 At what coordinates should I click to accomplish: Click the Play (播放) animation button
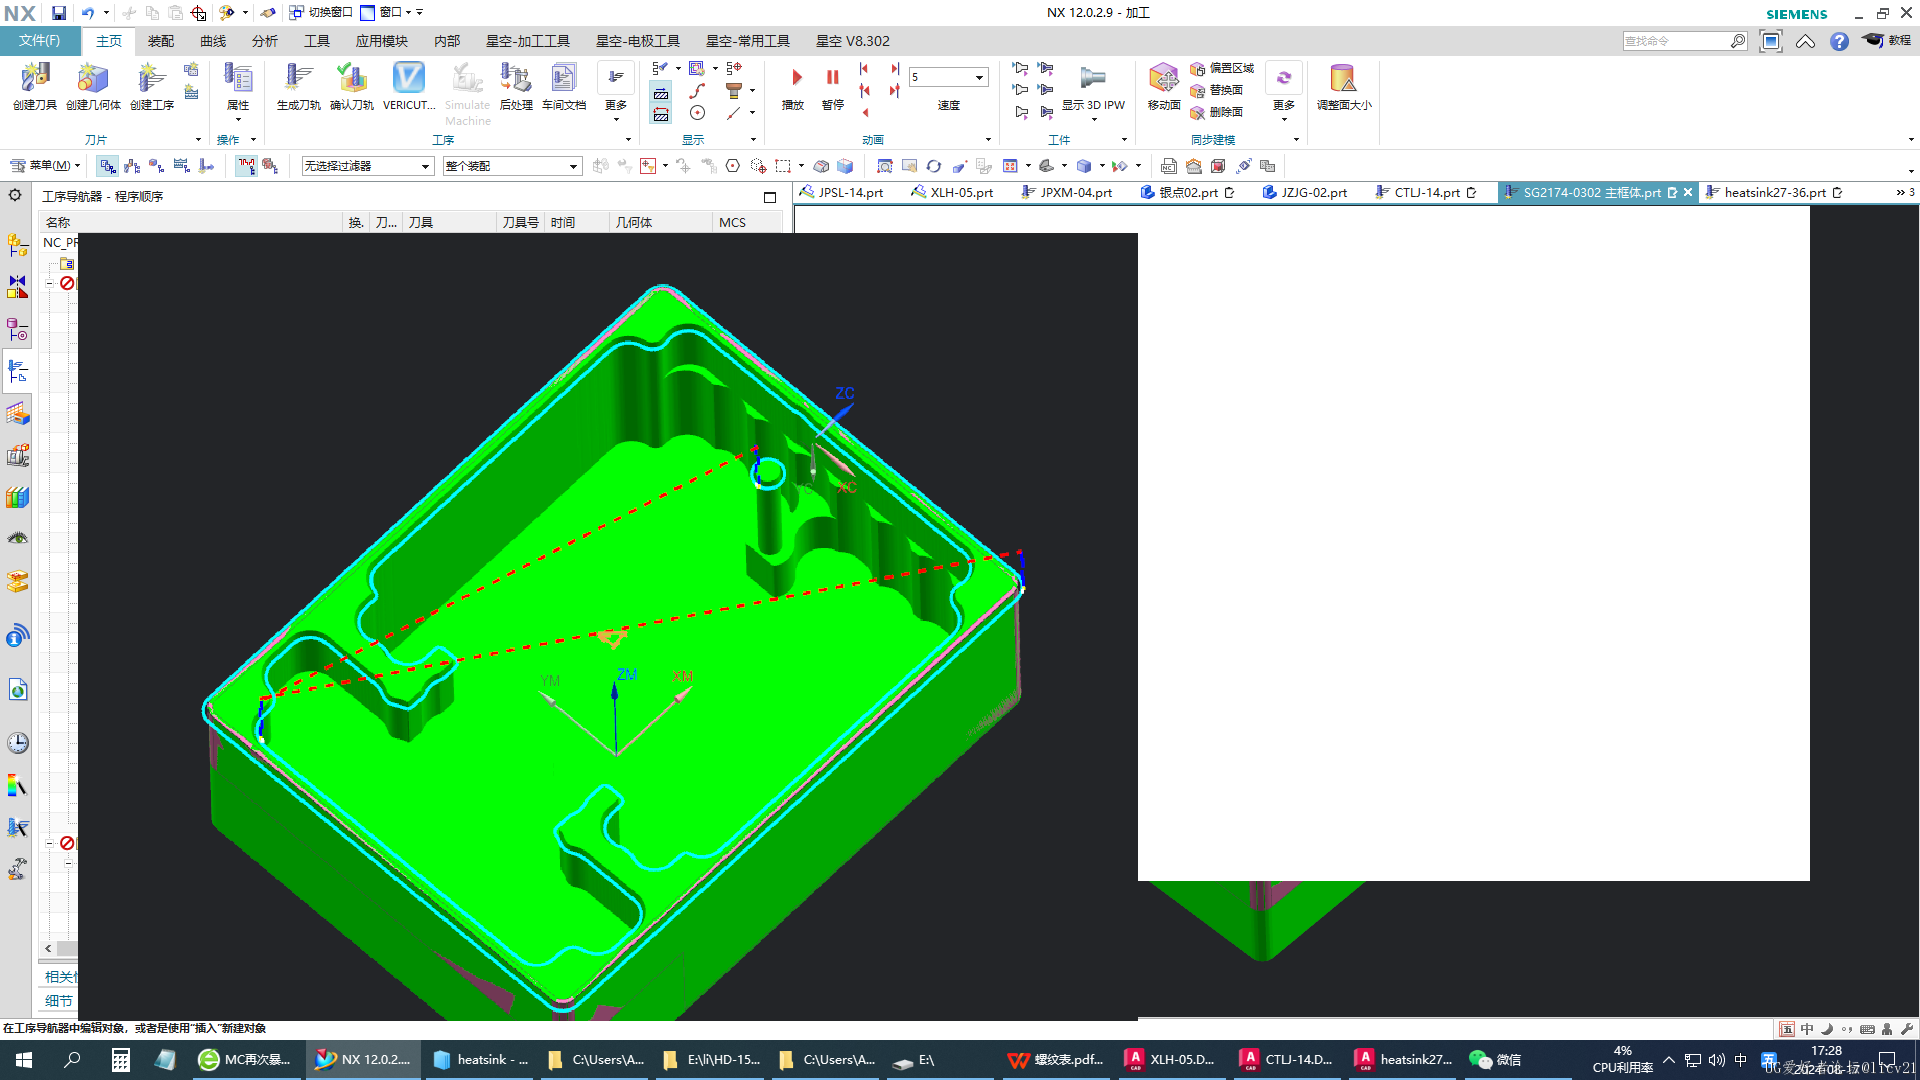[x=793, y=86]
